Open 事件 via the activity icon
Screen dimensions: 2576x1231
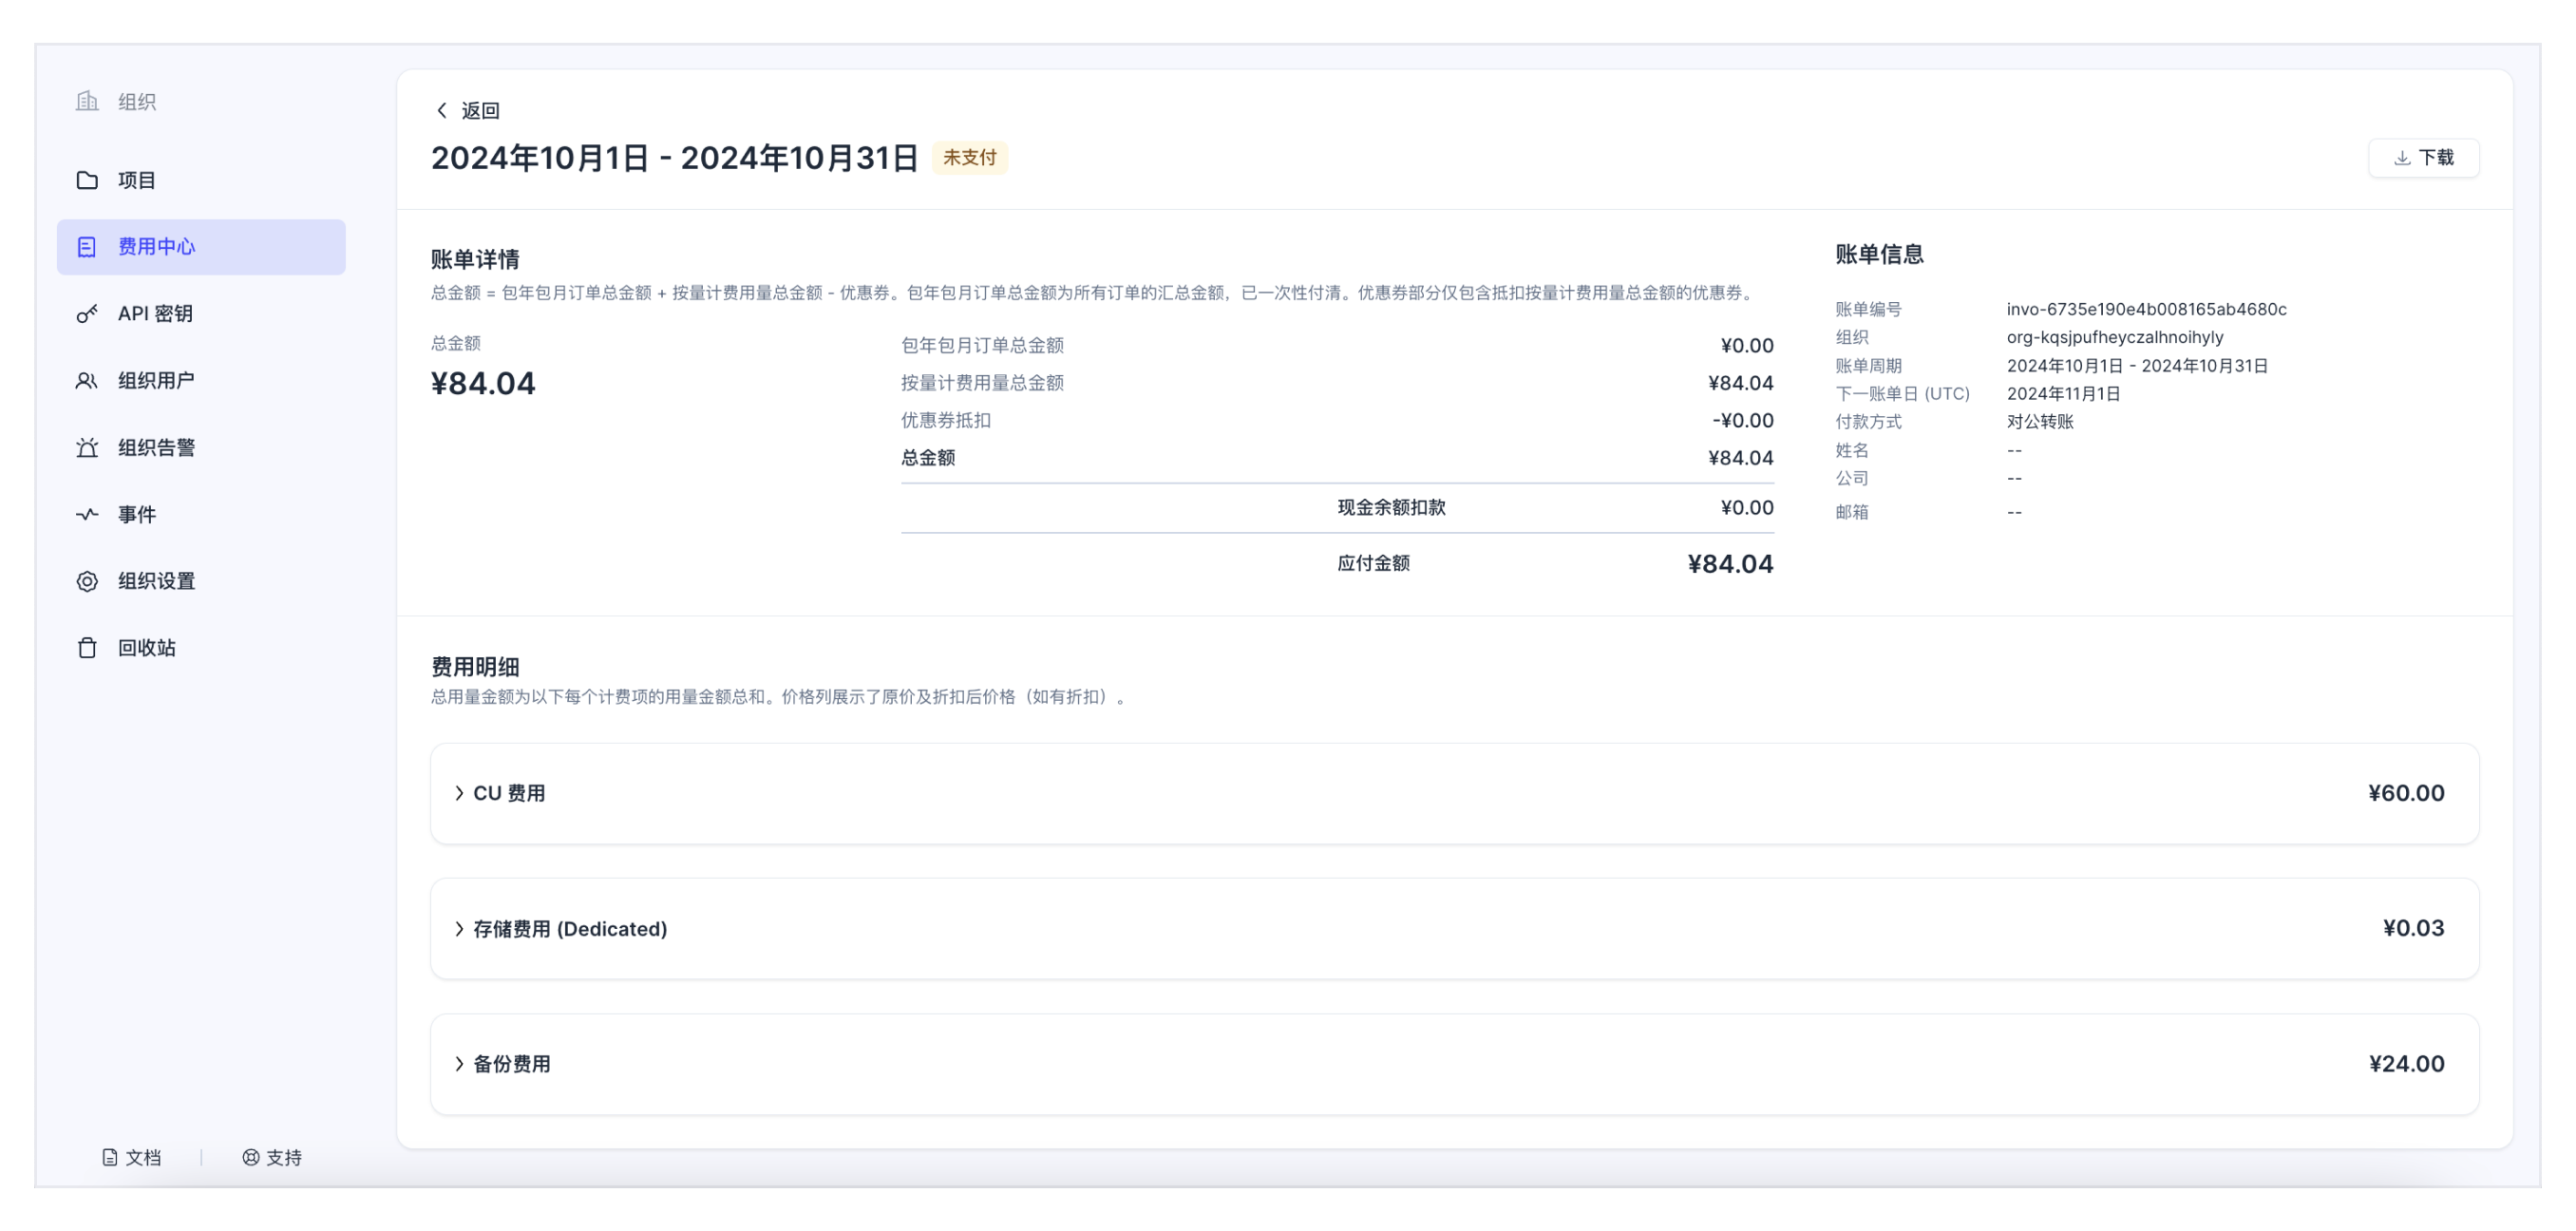point(87,514)
